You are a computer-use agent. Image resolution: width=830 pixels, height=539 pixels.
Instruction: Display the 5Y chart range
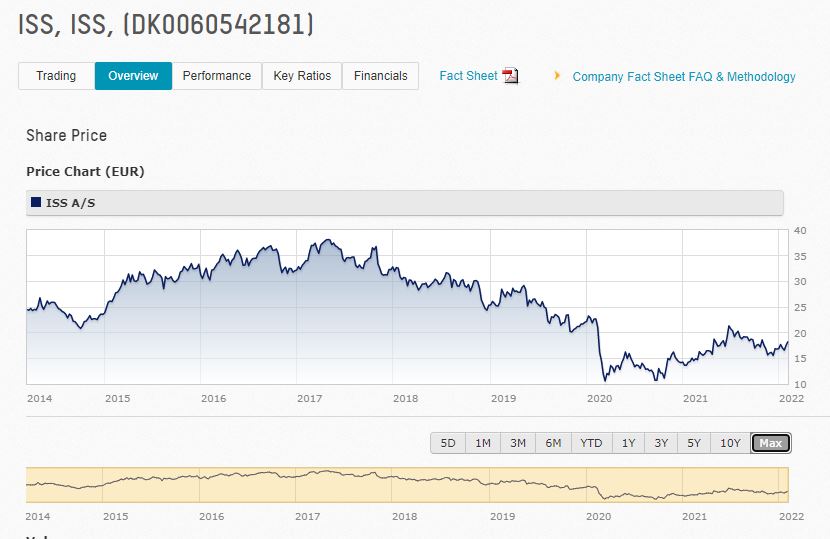point(694,443)
